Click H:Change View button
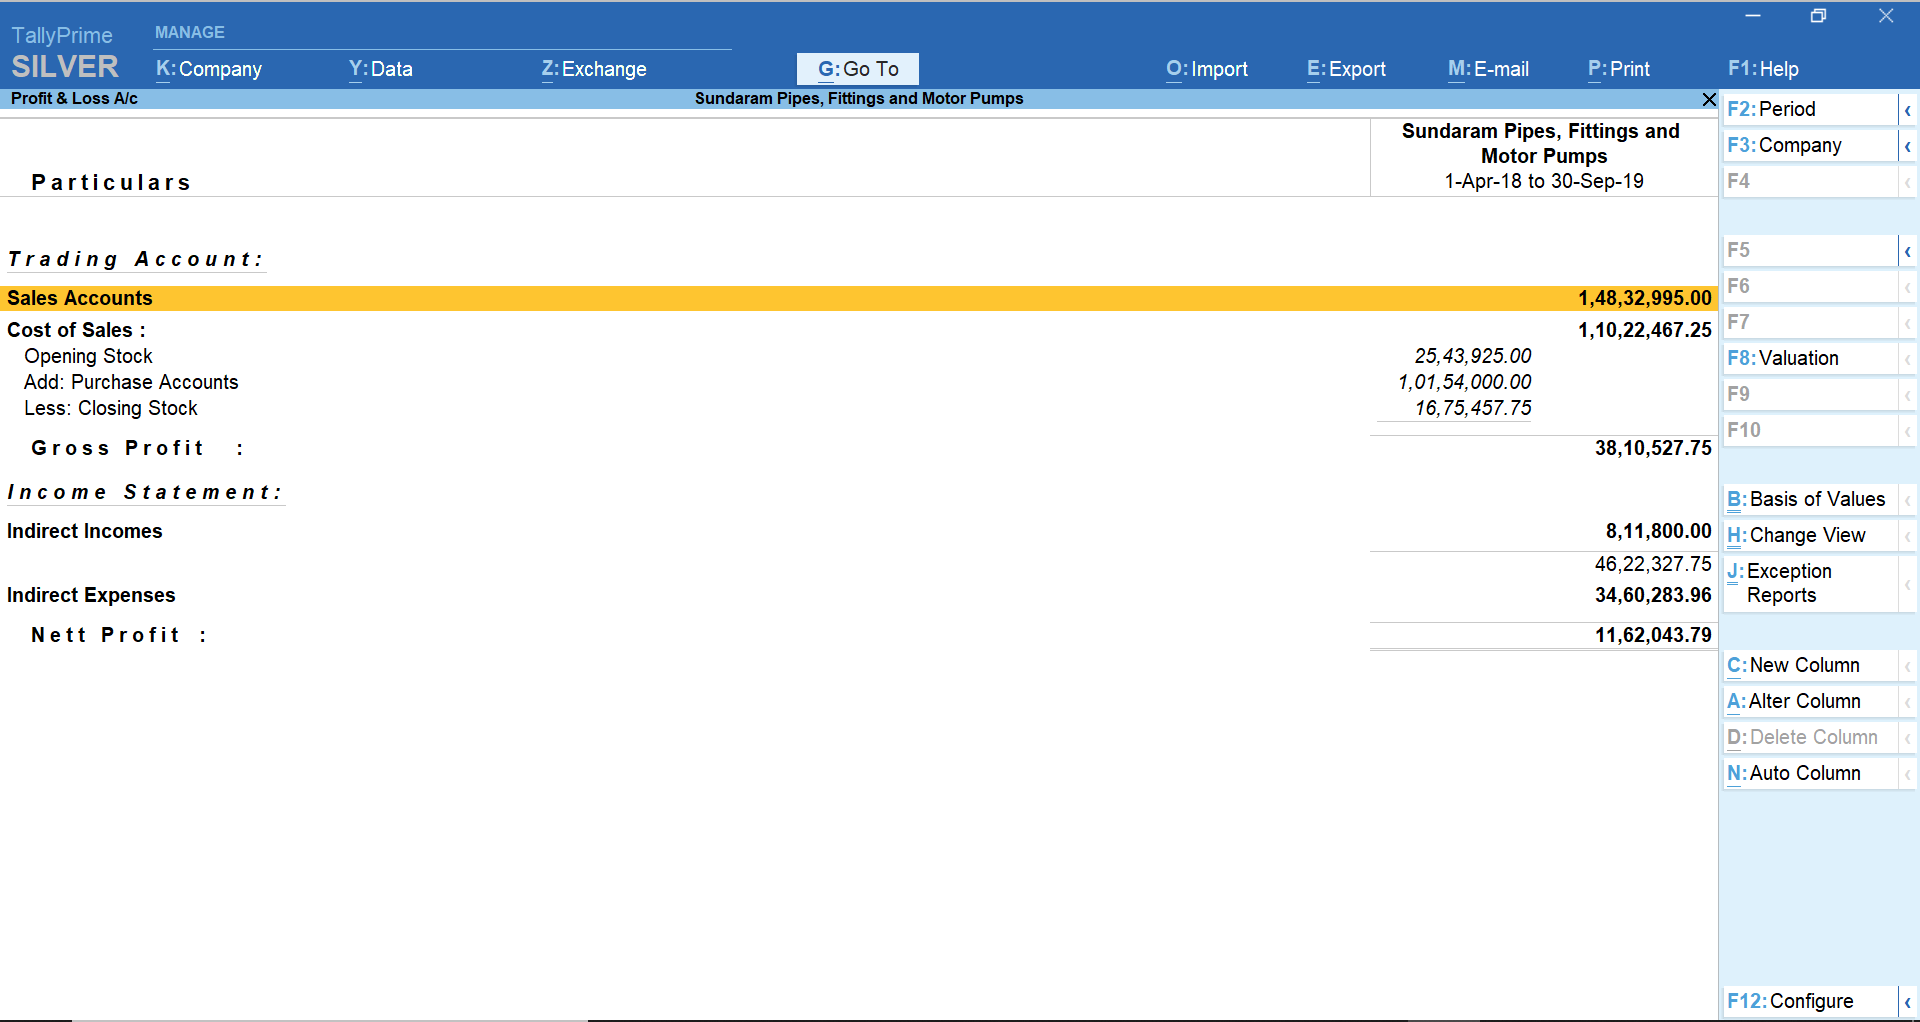1920x1022 pixels. click(1810, 535)
